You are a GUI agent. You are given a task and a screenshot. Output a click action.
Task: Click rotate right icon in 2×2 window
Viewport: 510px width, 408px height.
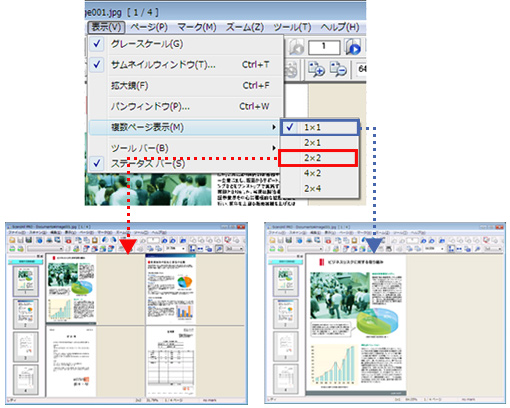coord(114,240)
